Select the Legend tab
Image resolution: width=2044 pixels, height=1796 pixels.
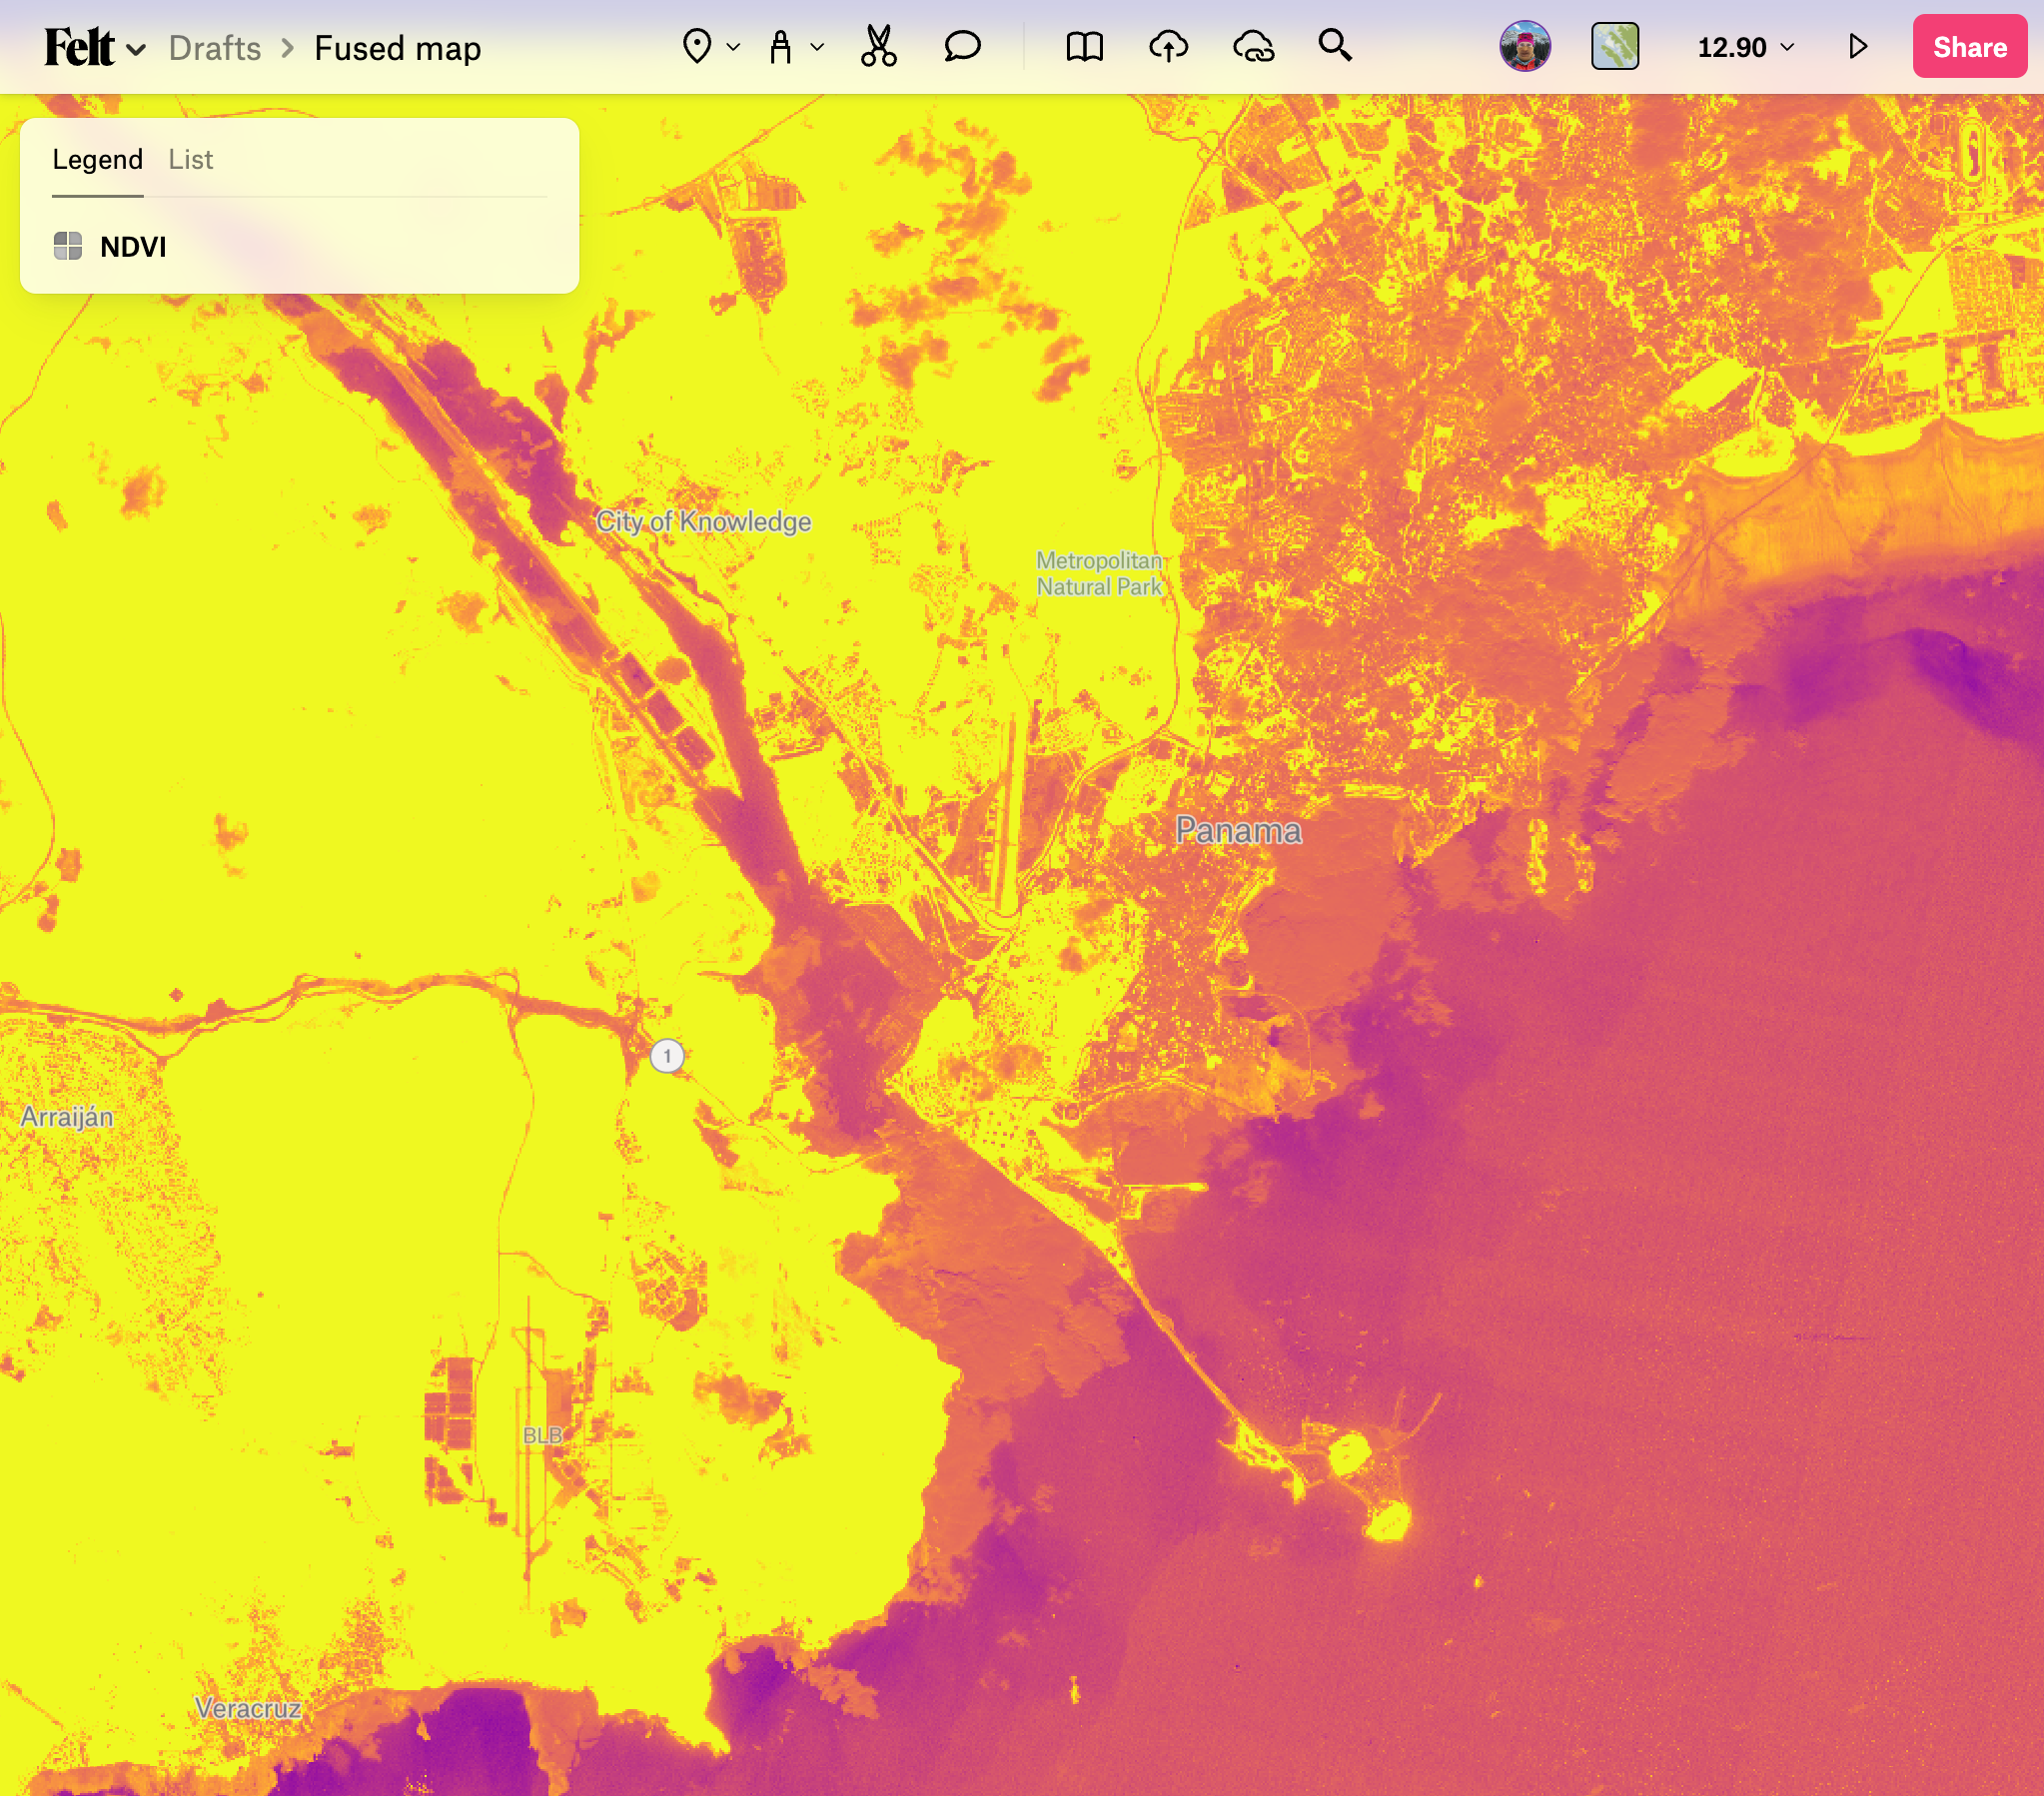coord(97,159)
